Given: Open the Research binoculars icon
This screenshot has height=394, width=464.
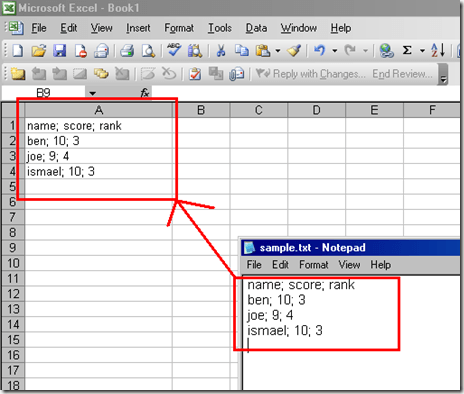Looking at the screenshot, I should [195, 51].
